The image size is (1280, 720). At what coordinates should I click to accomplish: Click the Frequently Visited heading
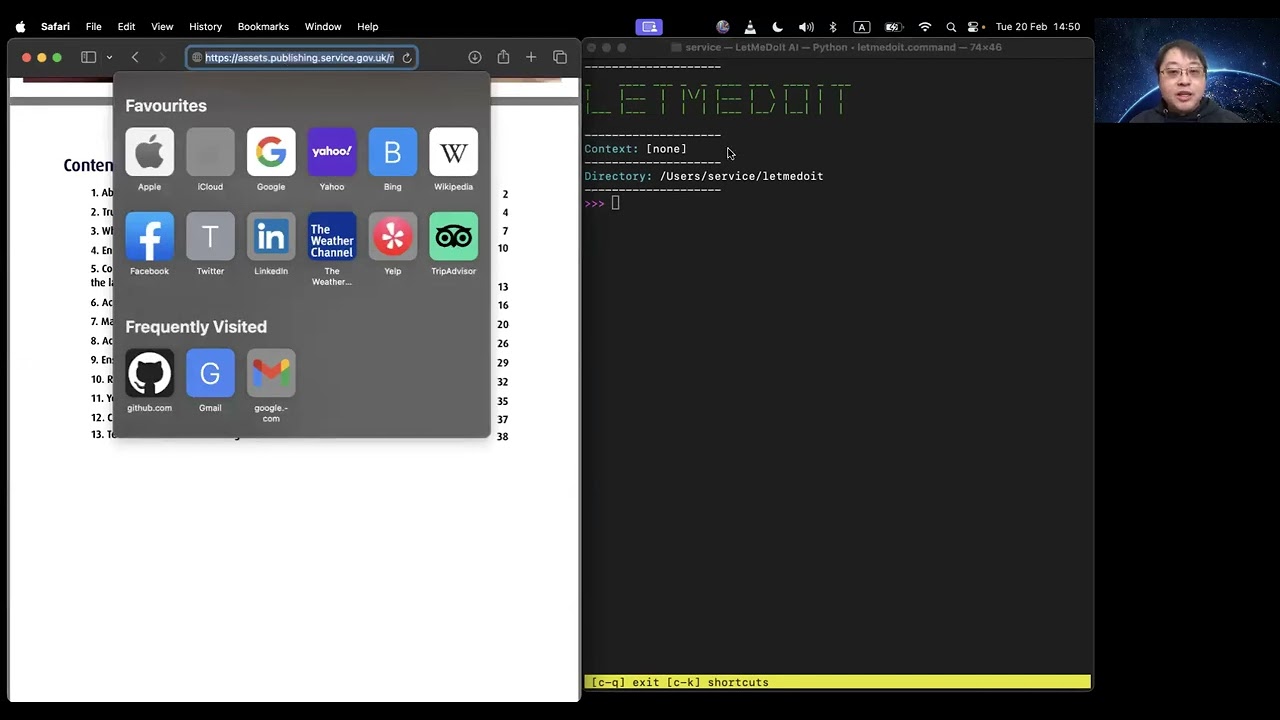click(x=196, y=327)
